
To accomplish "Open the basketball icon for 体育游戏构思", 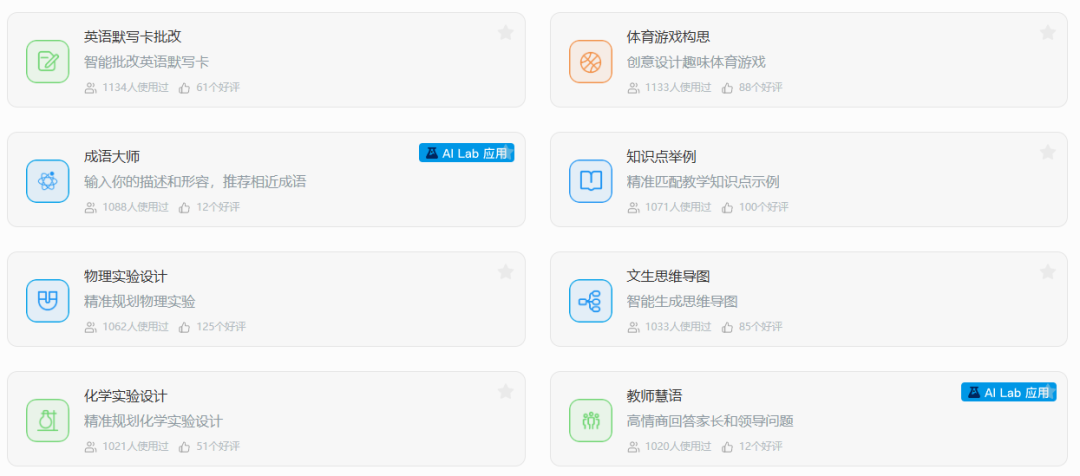I will pos(590,61).
